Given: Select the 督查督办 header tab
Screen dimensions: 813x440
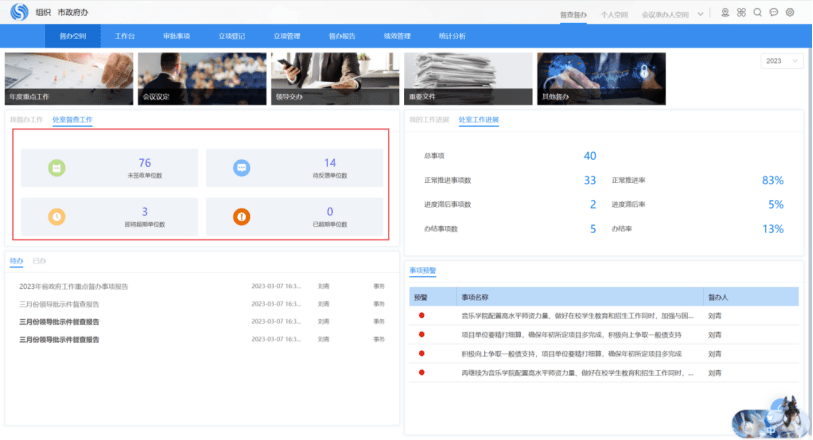Looking at the screenshot, I should point(573,15).
